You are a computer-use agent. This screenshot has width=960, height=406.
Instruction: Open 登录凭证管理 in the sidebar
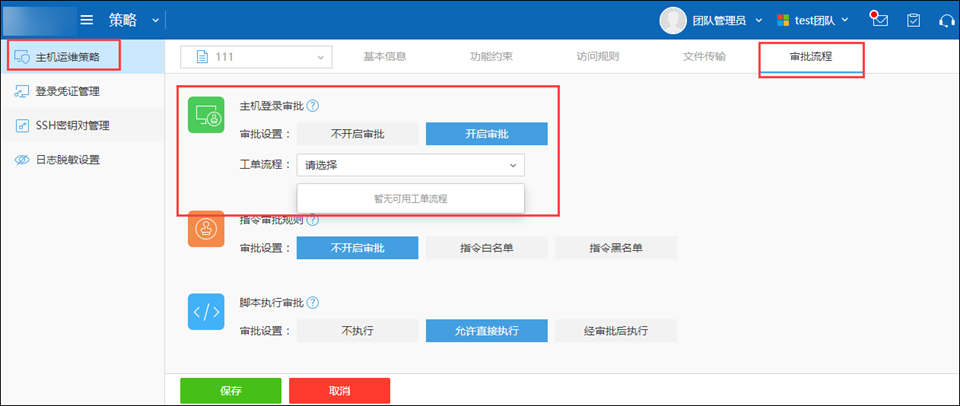coord(83,92)
